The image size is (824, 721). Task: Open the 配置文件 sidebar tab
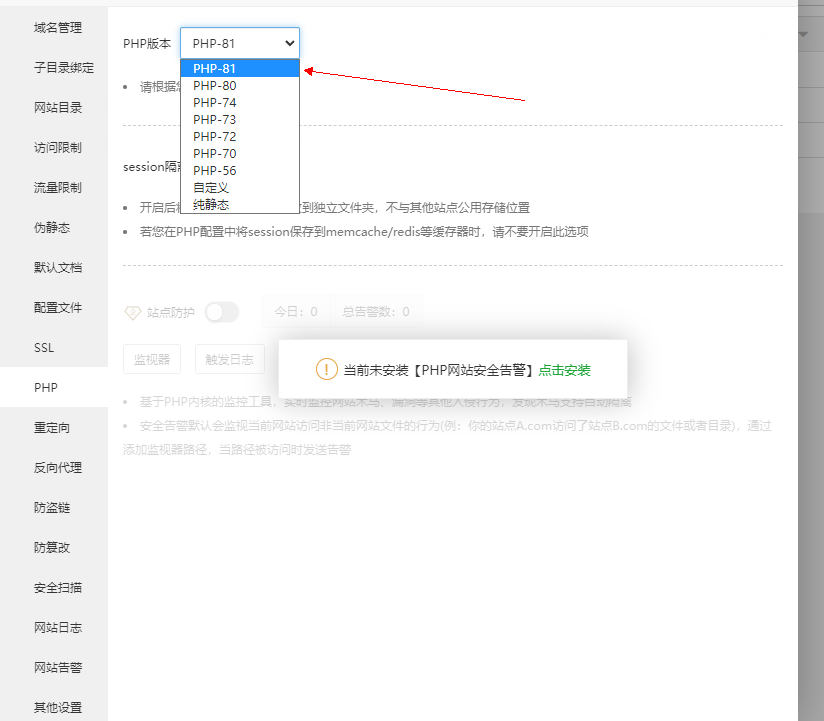58,308
